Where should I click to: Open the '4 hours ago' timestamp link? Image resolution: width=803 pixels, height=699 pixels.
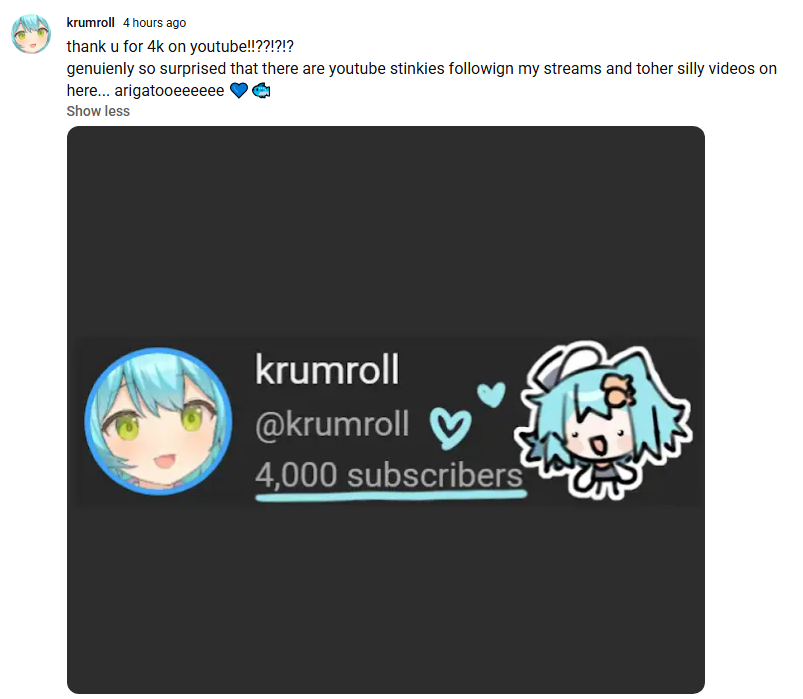[x=154, y=23]
